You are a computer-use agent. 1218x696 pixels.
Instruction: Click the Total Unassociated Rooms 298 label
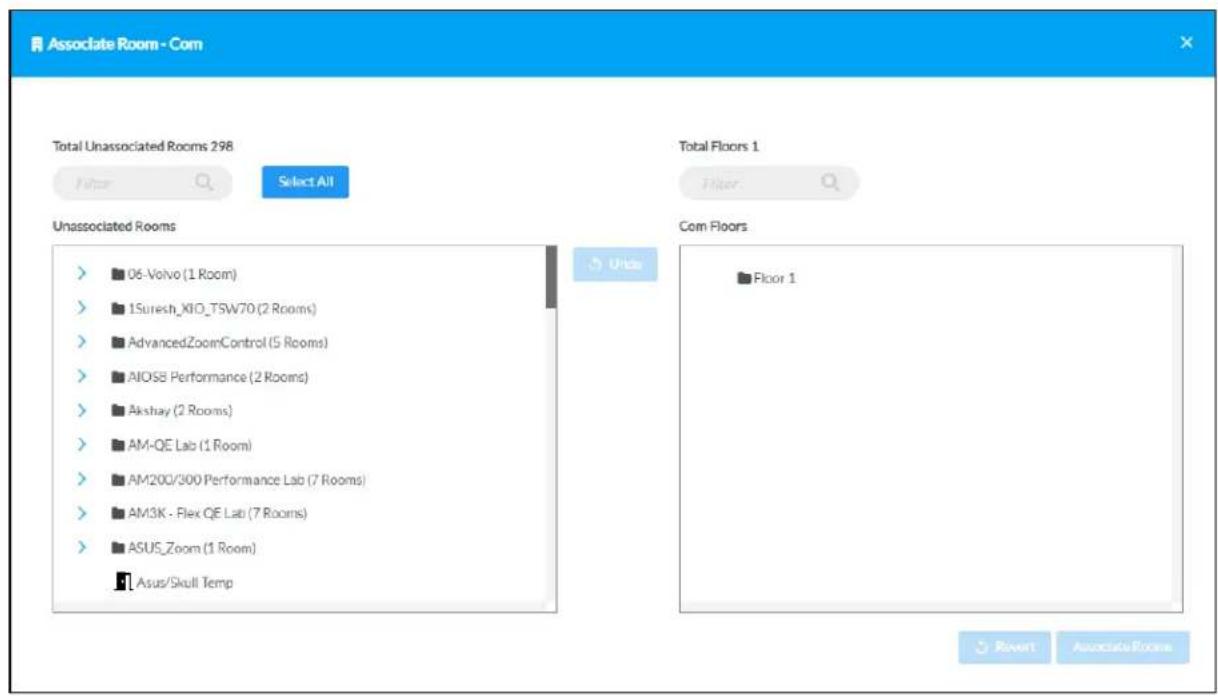point(142,145)
